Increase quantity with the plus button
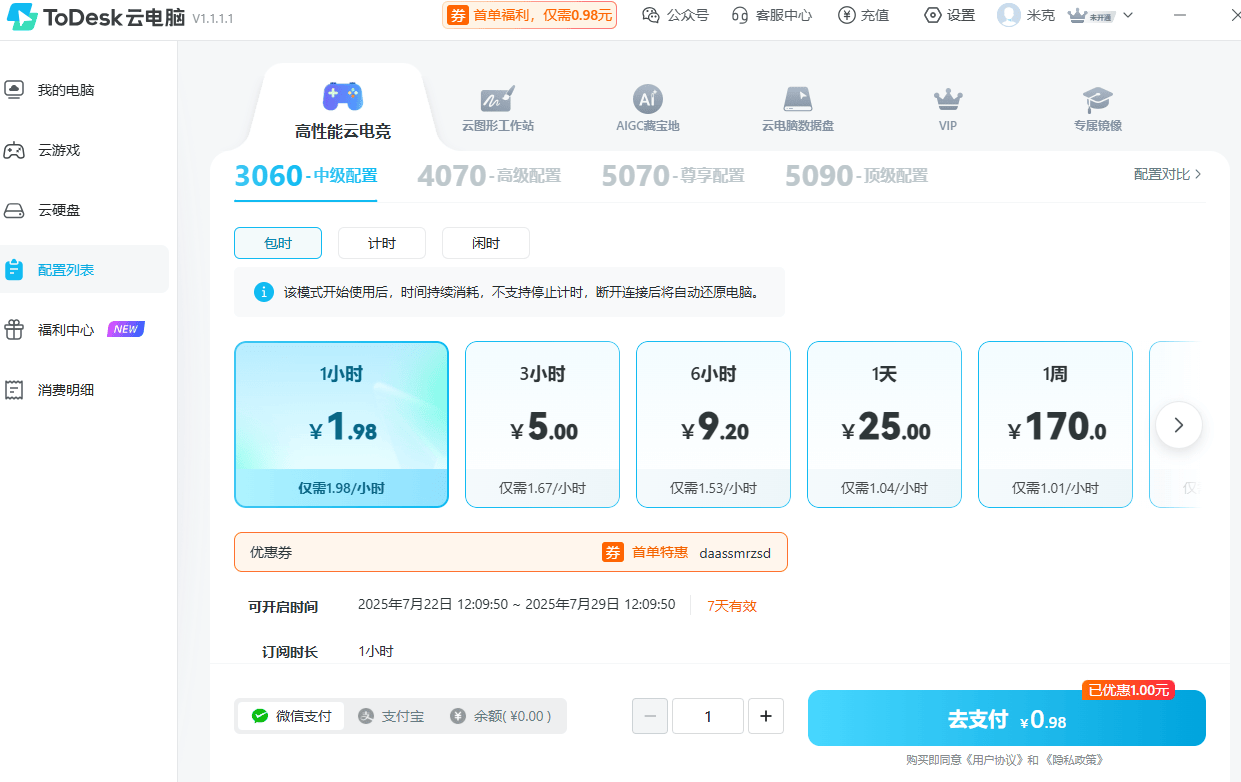The height and width of the screenshot is (782, 1241). point(766,716)
